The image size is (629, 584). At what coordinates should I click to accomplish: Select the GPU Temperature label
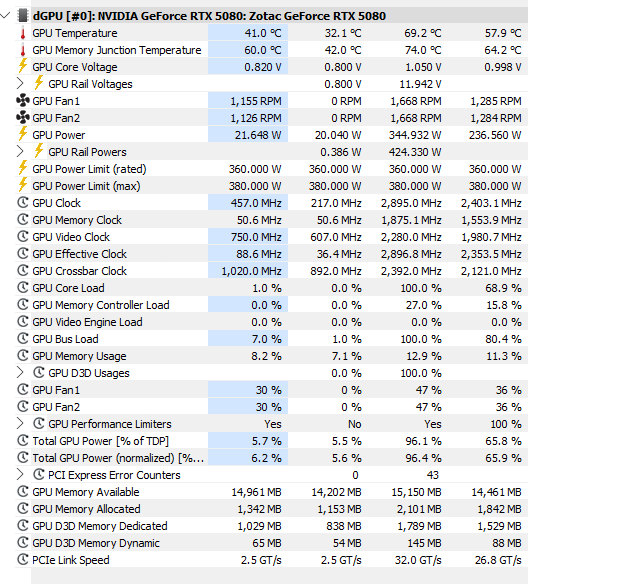coord(75,33)
